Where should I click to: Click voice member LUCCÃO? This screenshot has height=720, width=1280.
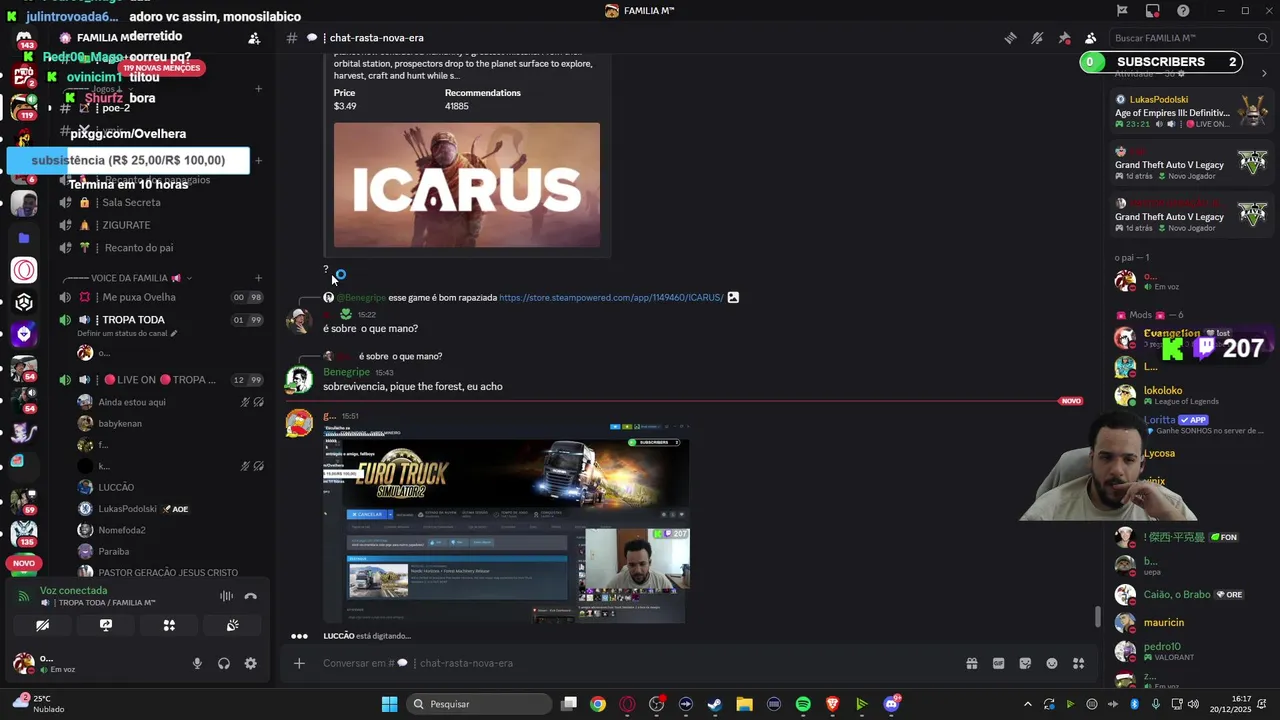tap(116, 487)
